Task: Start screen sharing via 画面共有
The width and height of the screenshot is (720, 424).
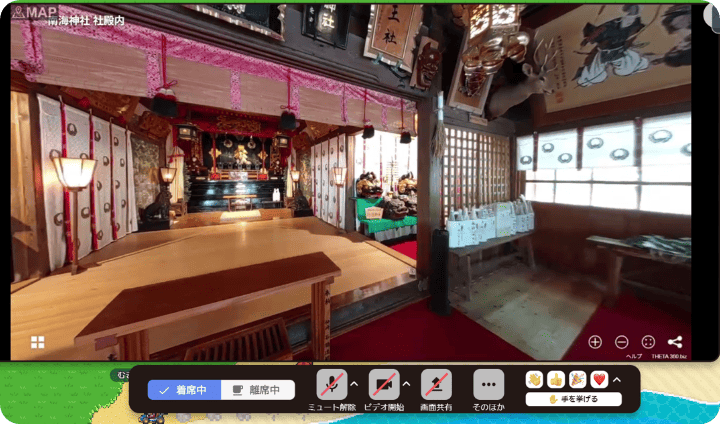Action: 436,384
